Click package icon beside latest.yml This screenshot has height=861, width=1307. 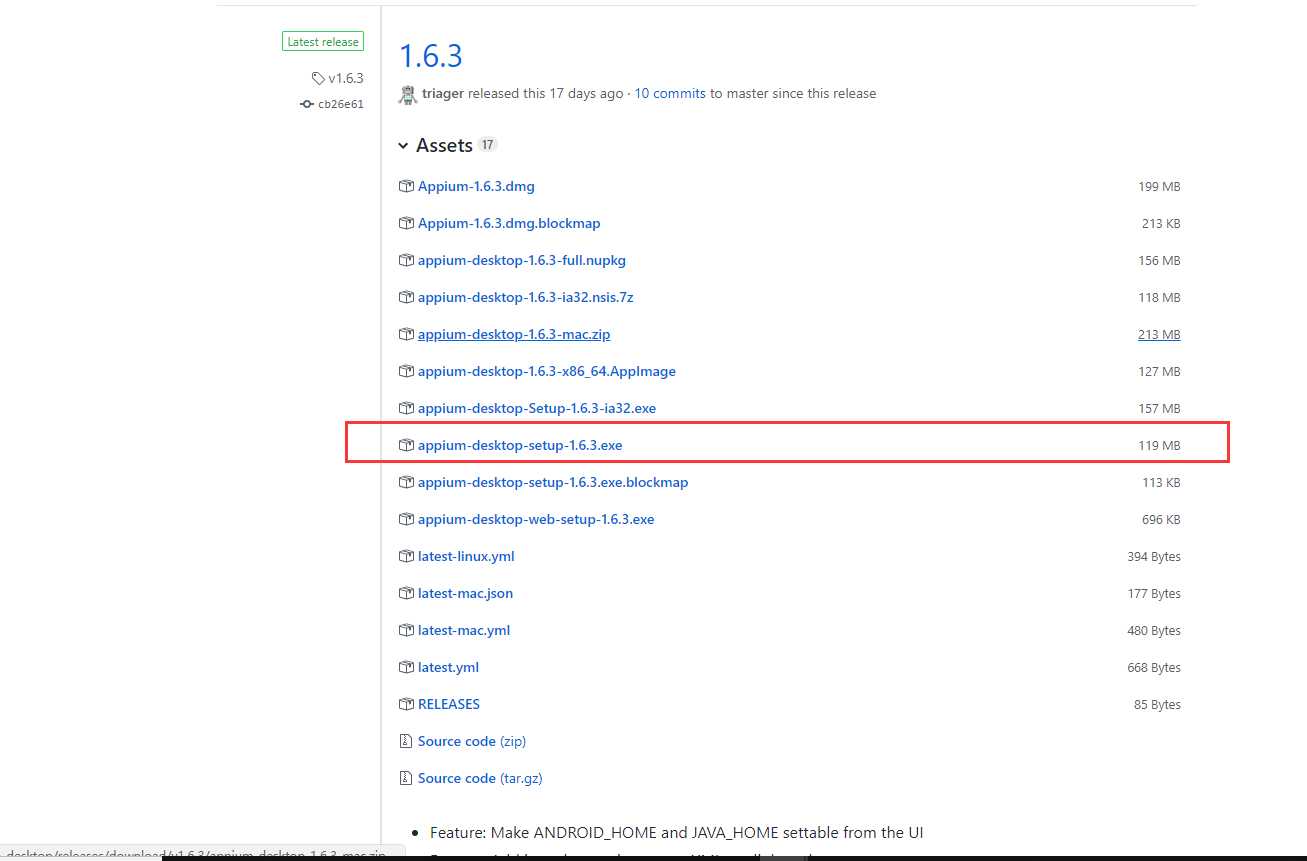tap(406, 668)
